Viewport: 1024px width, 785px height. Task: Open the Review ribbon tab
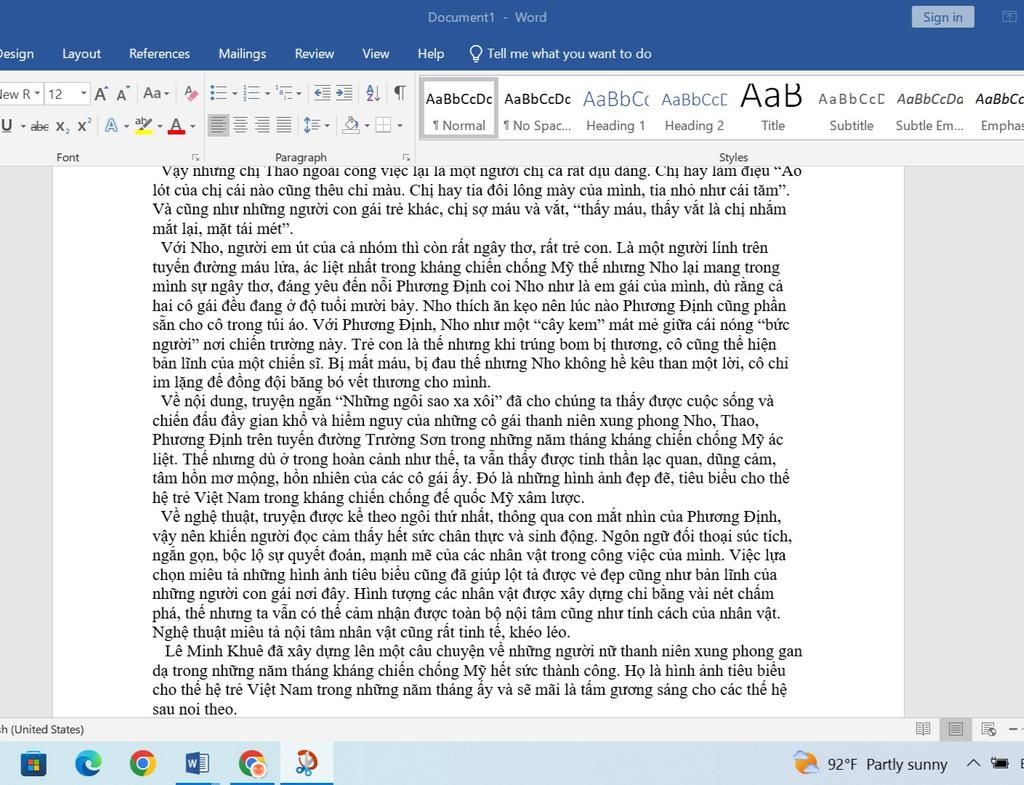(314, 54)
